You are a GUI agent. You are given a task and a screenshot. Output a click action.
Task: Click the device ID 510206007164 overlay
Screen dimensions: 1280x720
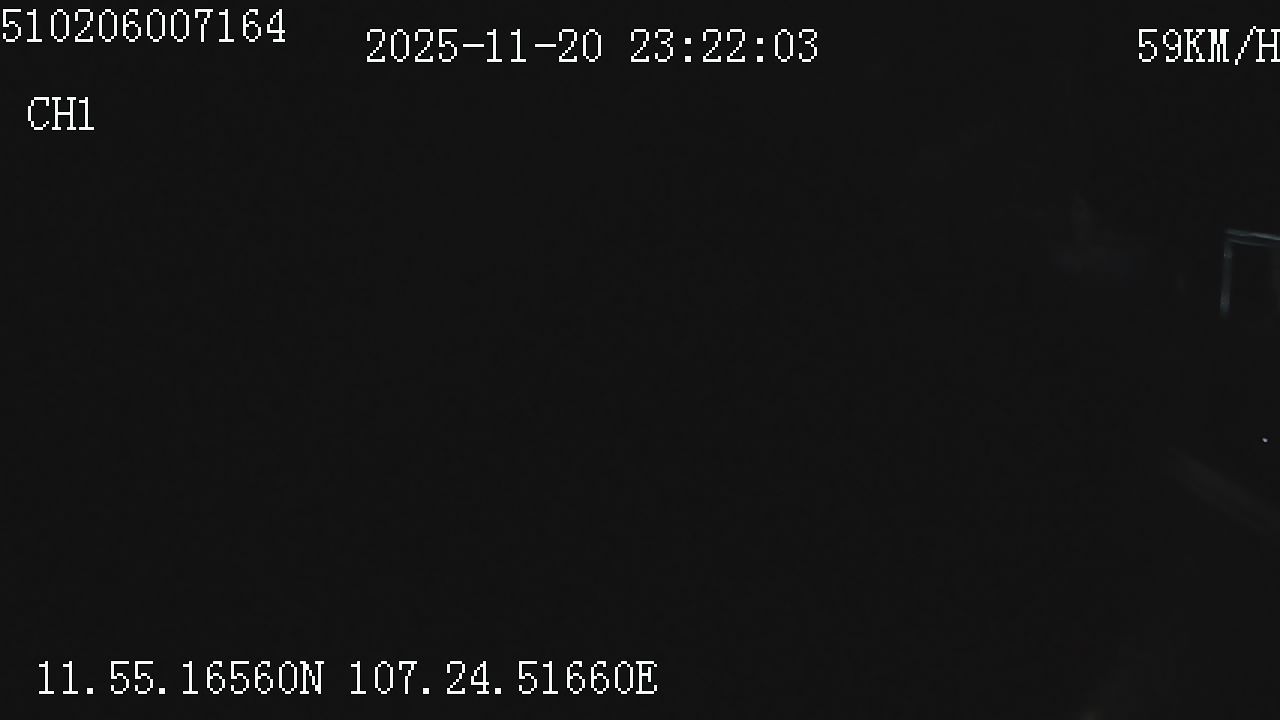(143, 27)
